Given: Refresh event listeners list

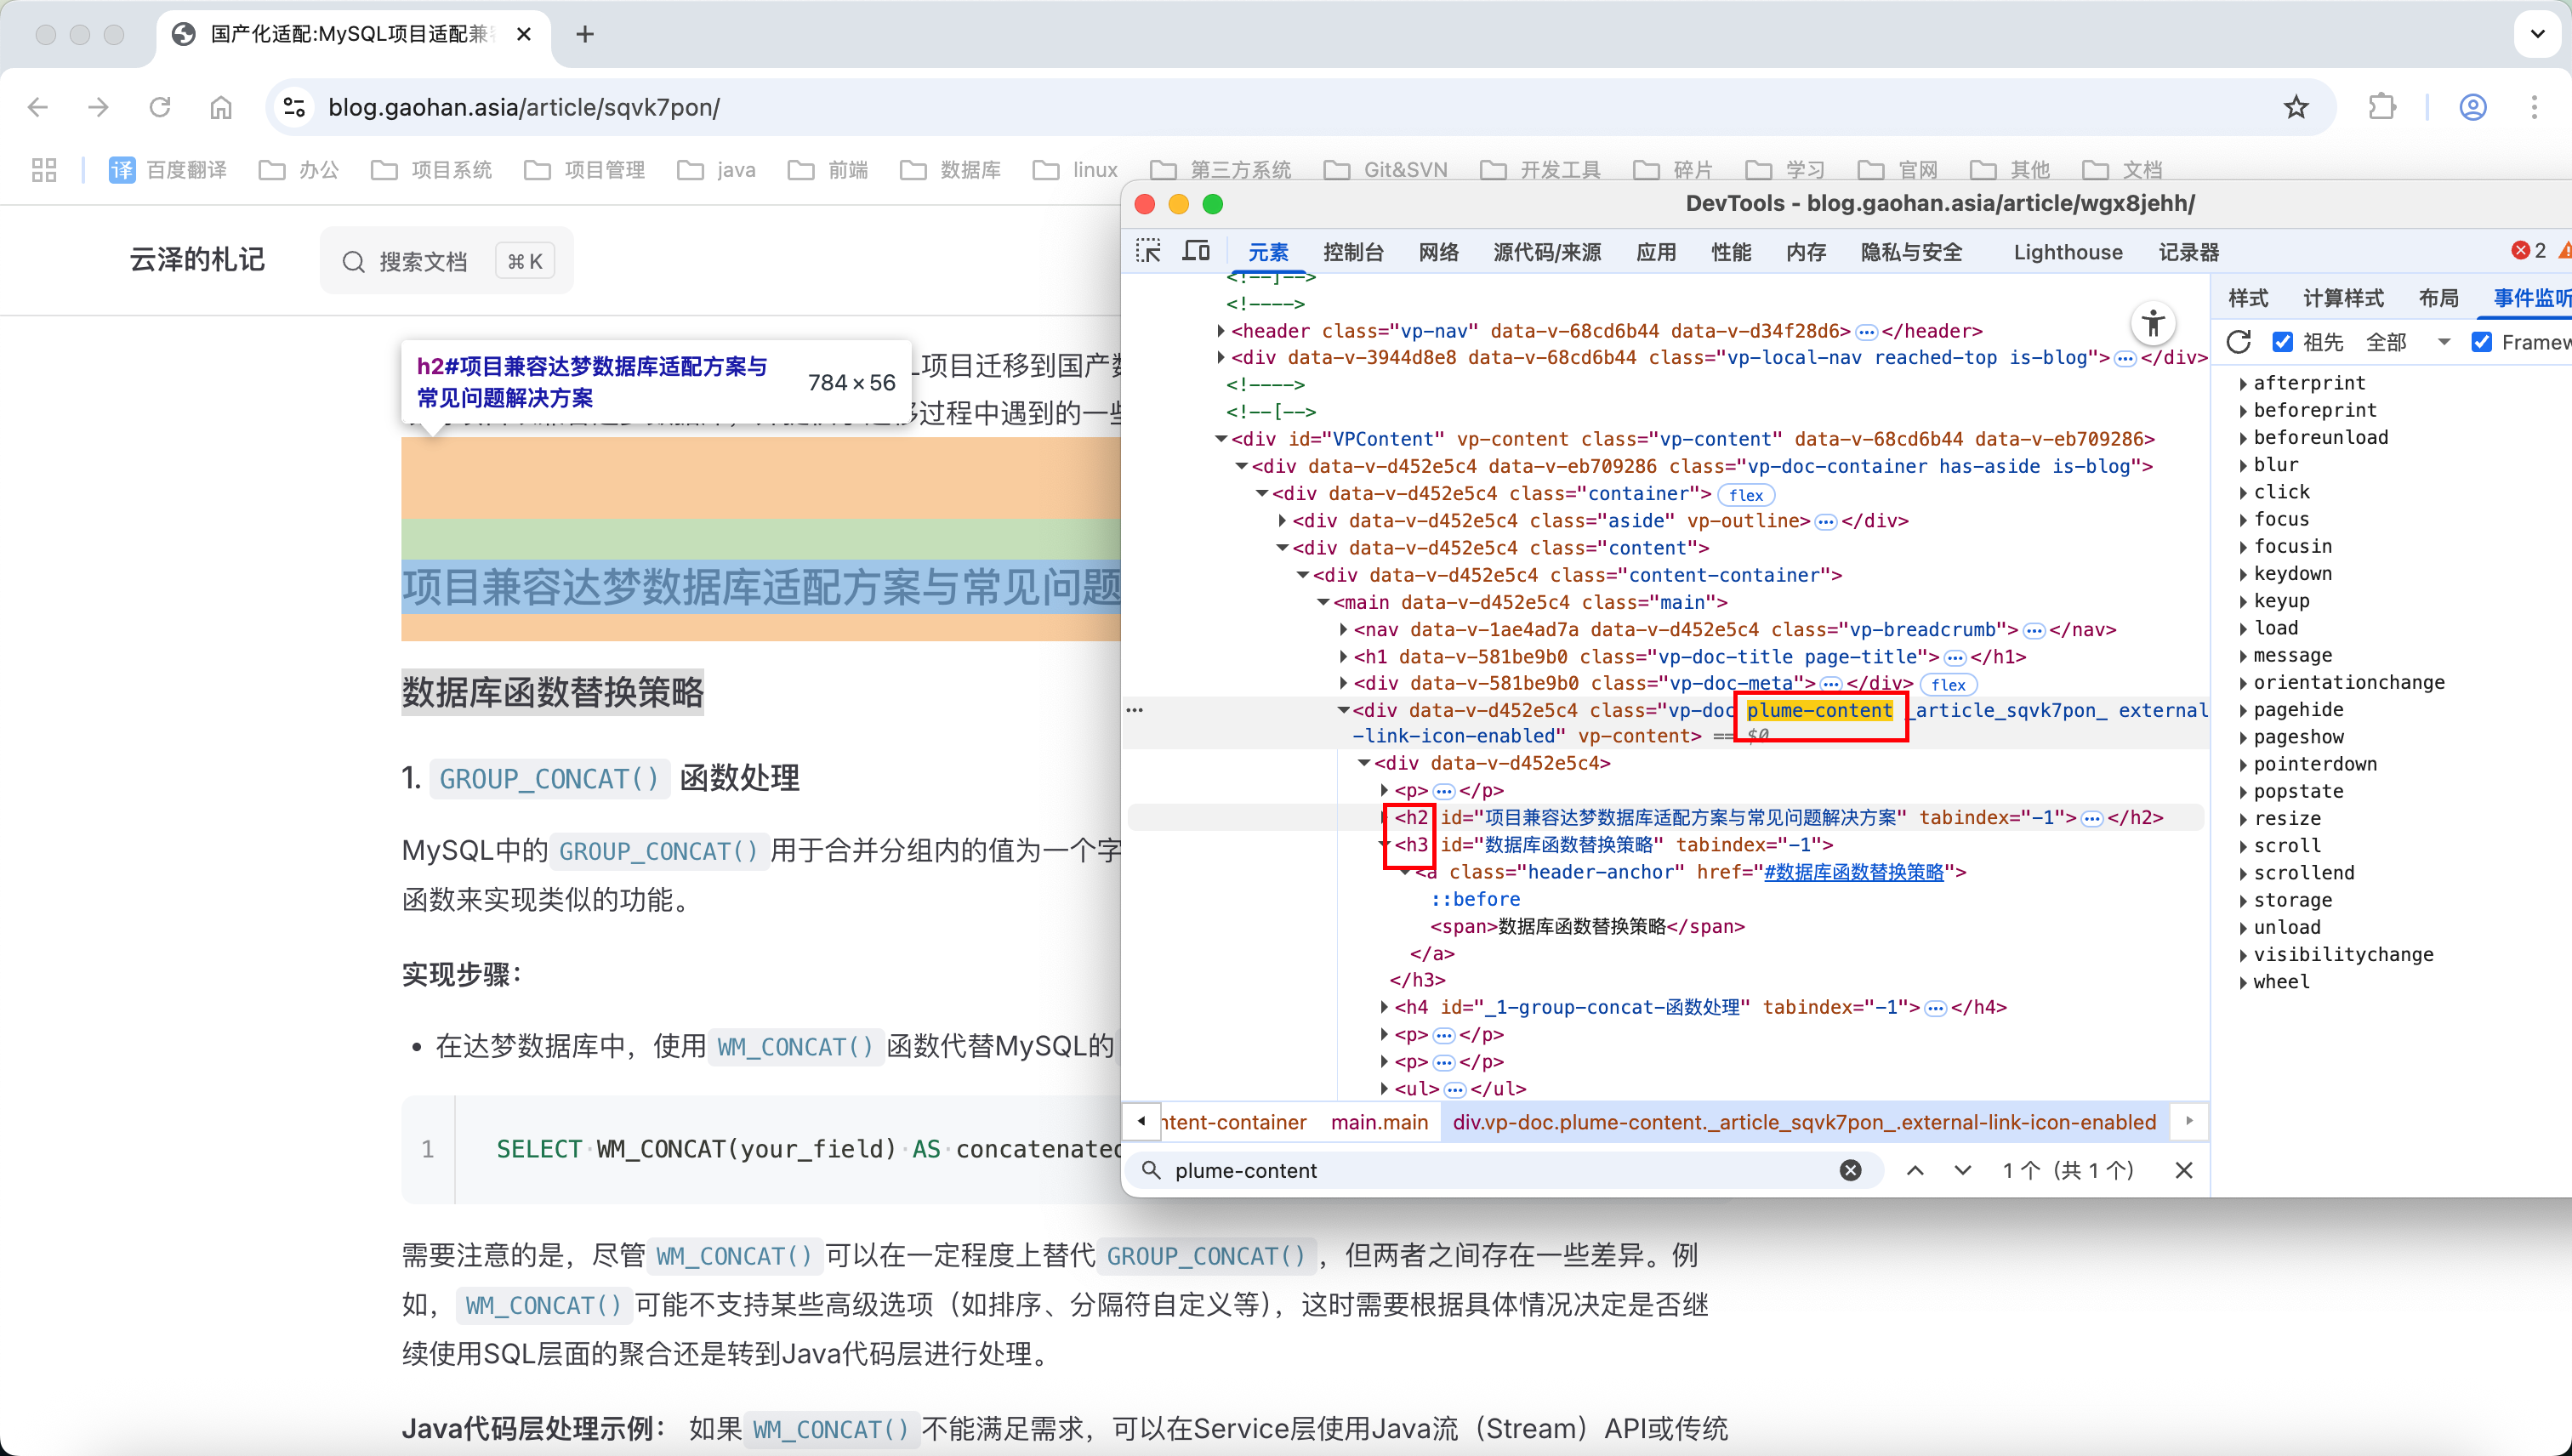Looking at the screenshot, I should 2239,342.
